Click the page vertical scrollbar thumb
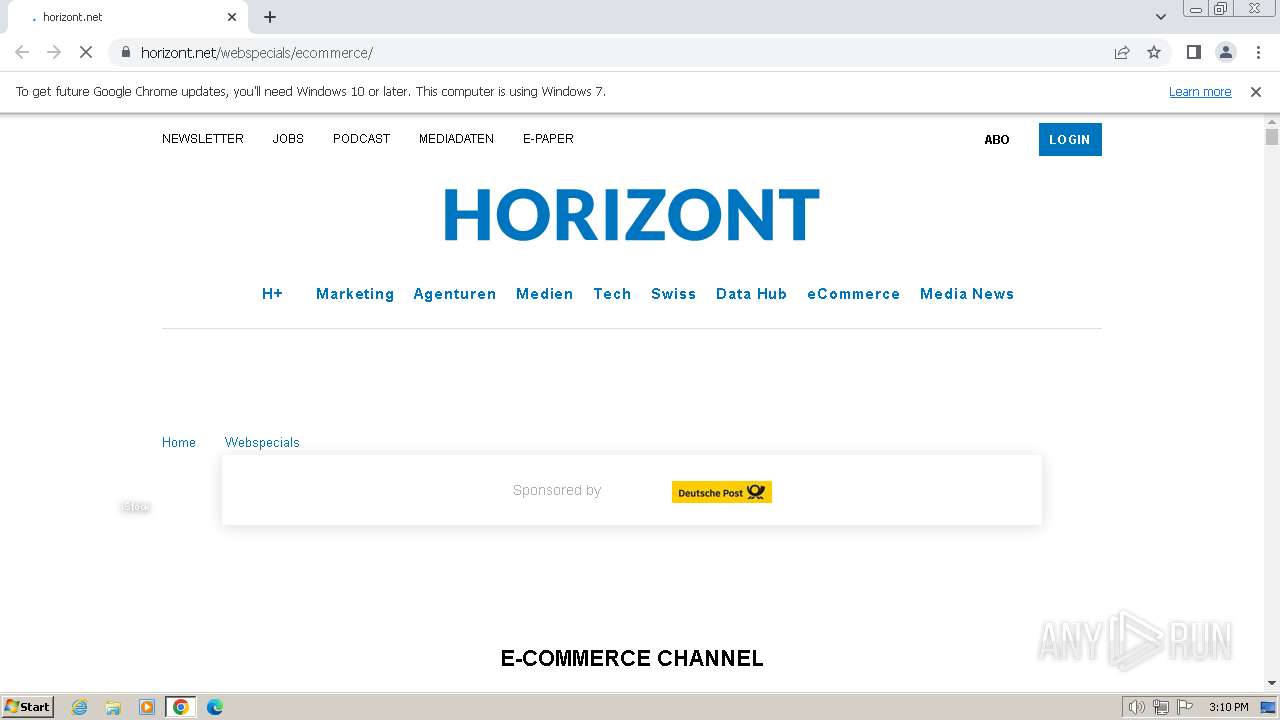 point(1272,137)
